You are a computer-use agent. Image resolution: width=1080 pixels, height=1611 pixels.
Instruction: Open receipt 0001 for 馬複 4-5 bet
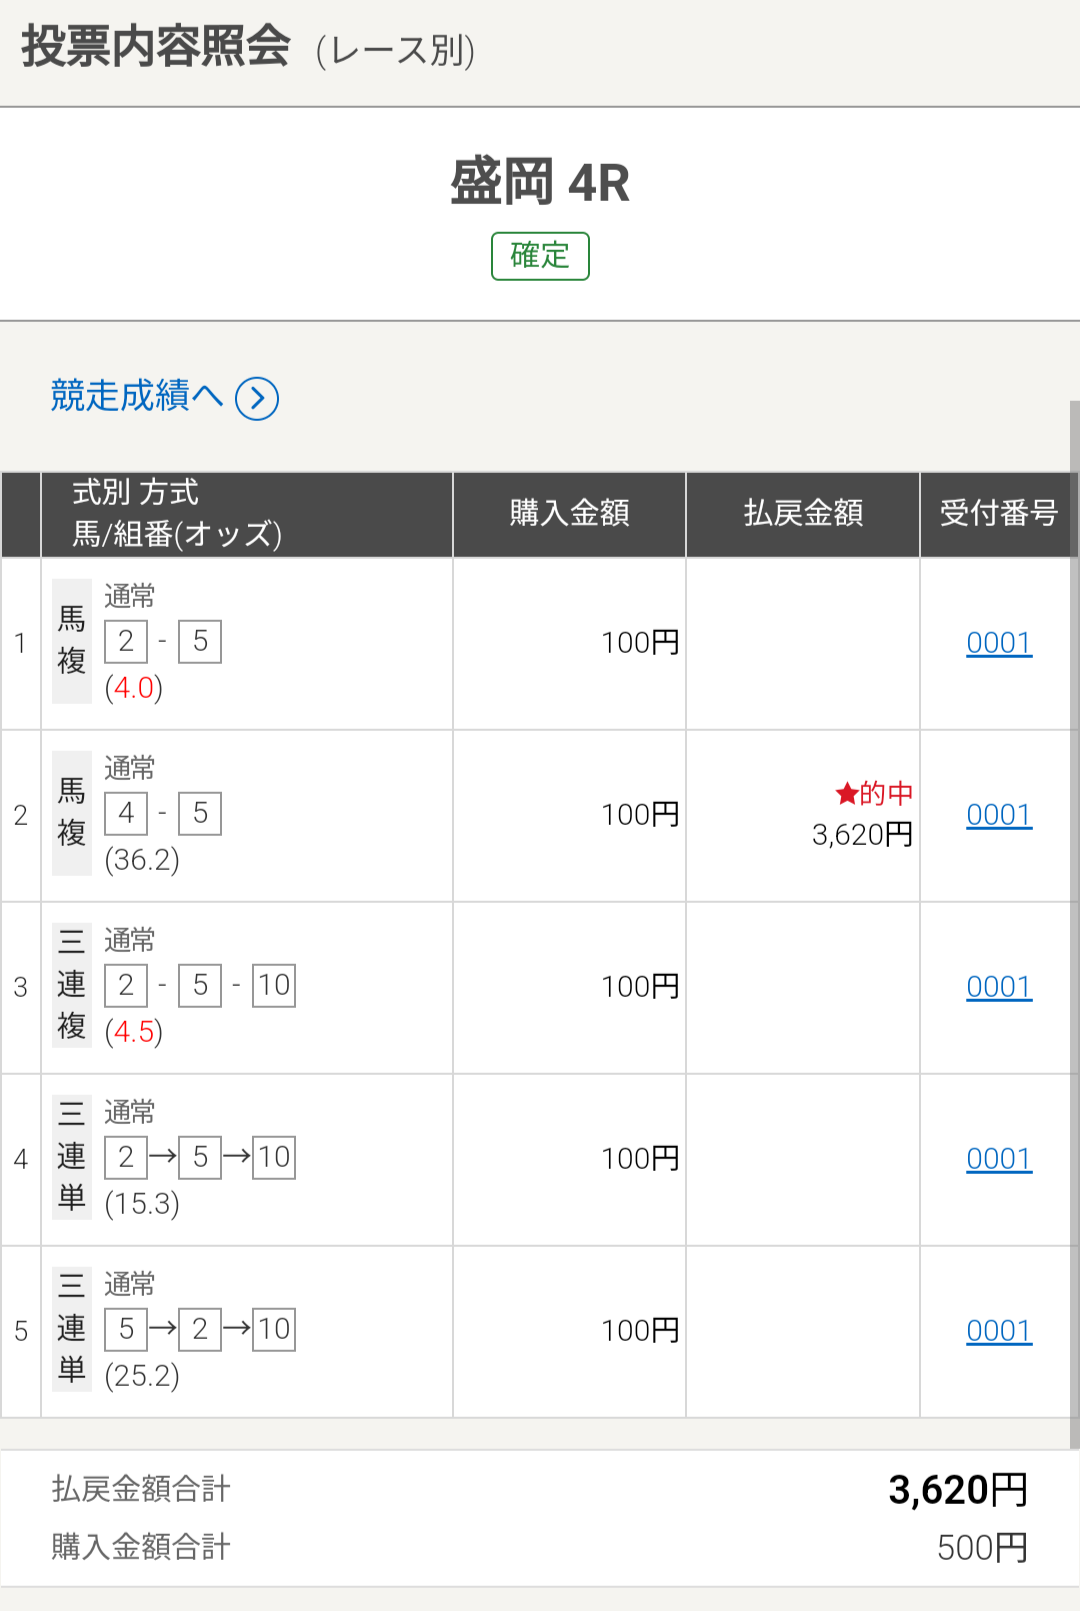click(998, 815)
